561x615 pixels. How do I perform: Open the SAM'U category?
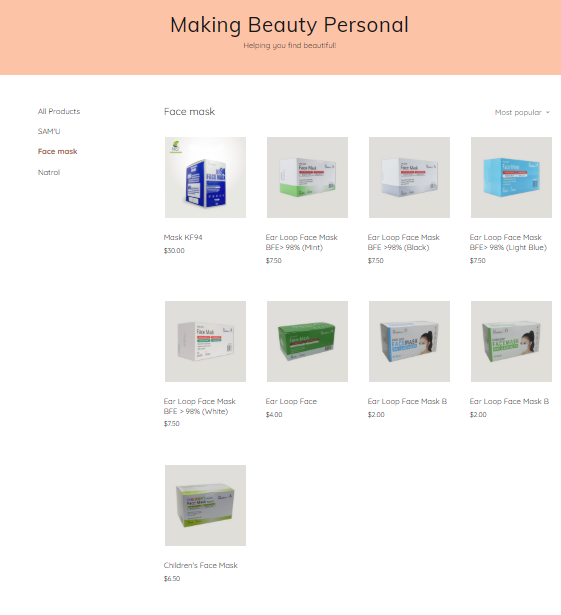[x=49, y=131]
